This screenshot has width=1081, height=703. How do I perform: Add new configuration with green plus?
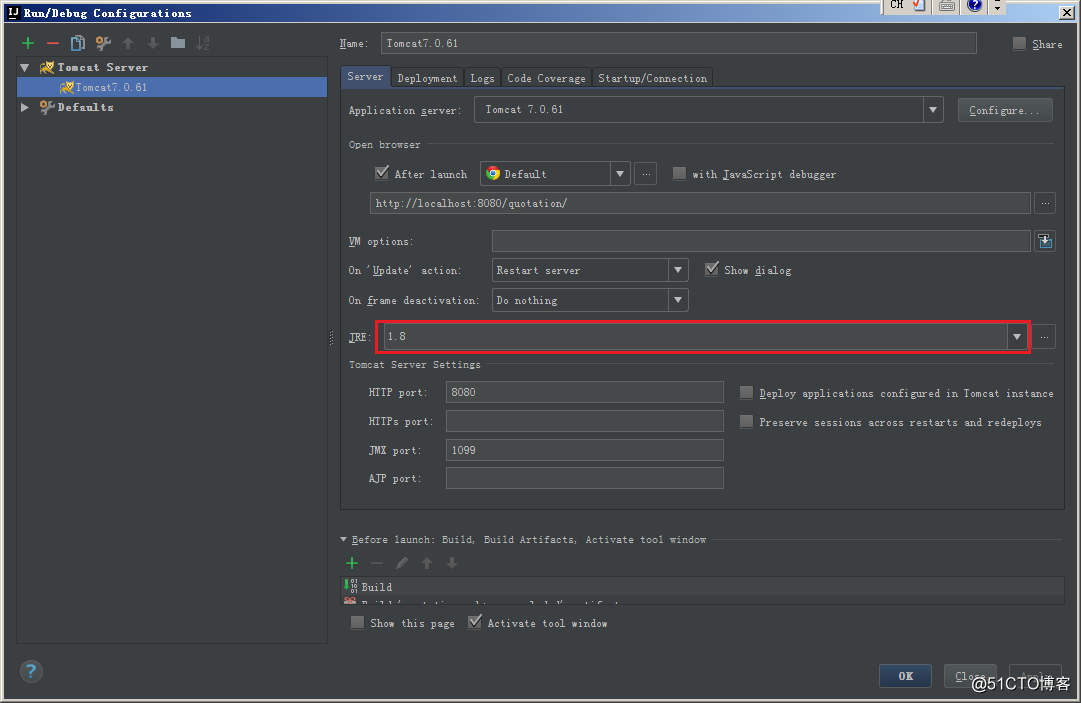28,43
